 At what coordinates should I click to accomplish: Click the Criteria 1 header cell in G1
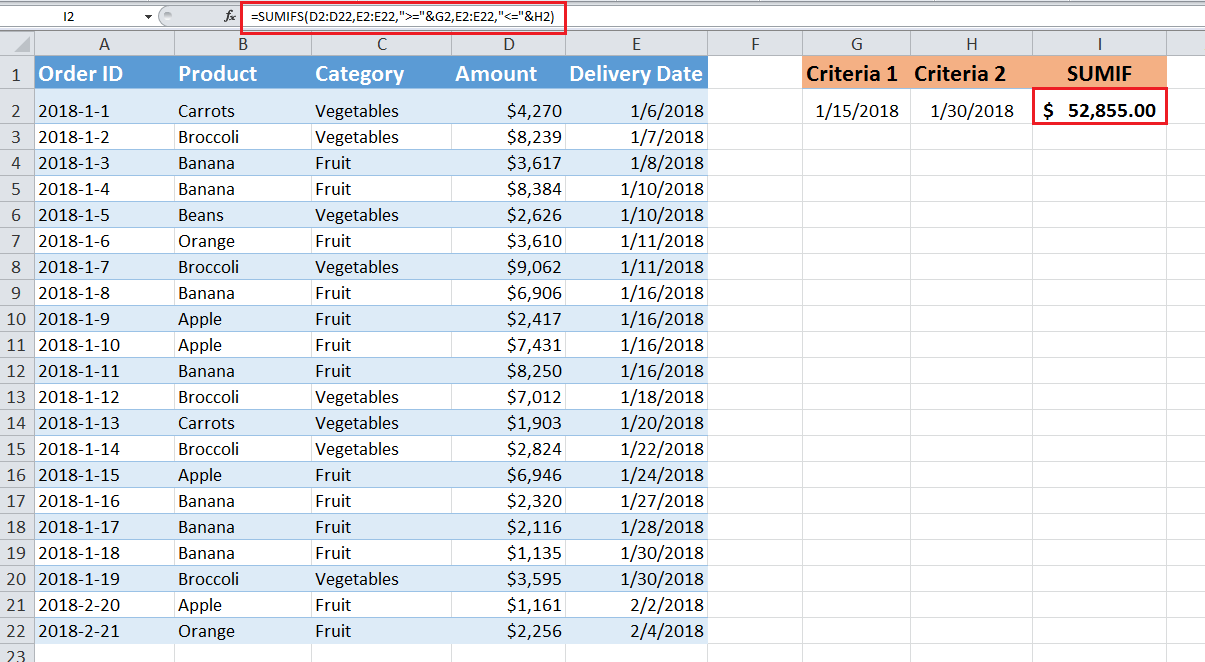tap(856, 73)
